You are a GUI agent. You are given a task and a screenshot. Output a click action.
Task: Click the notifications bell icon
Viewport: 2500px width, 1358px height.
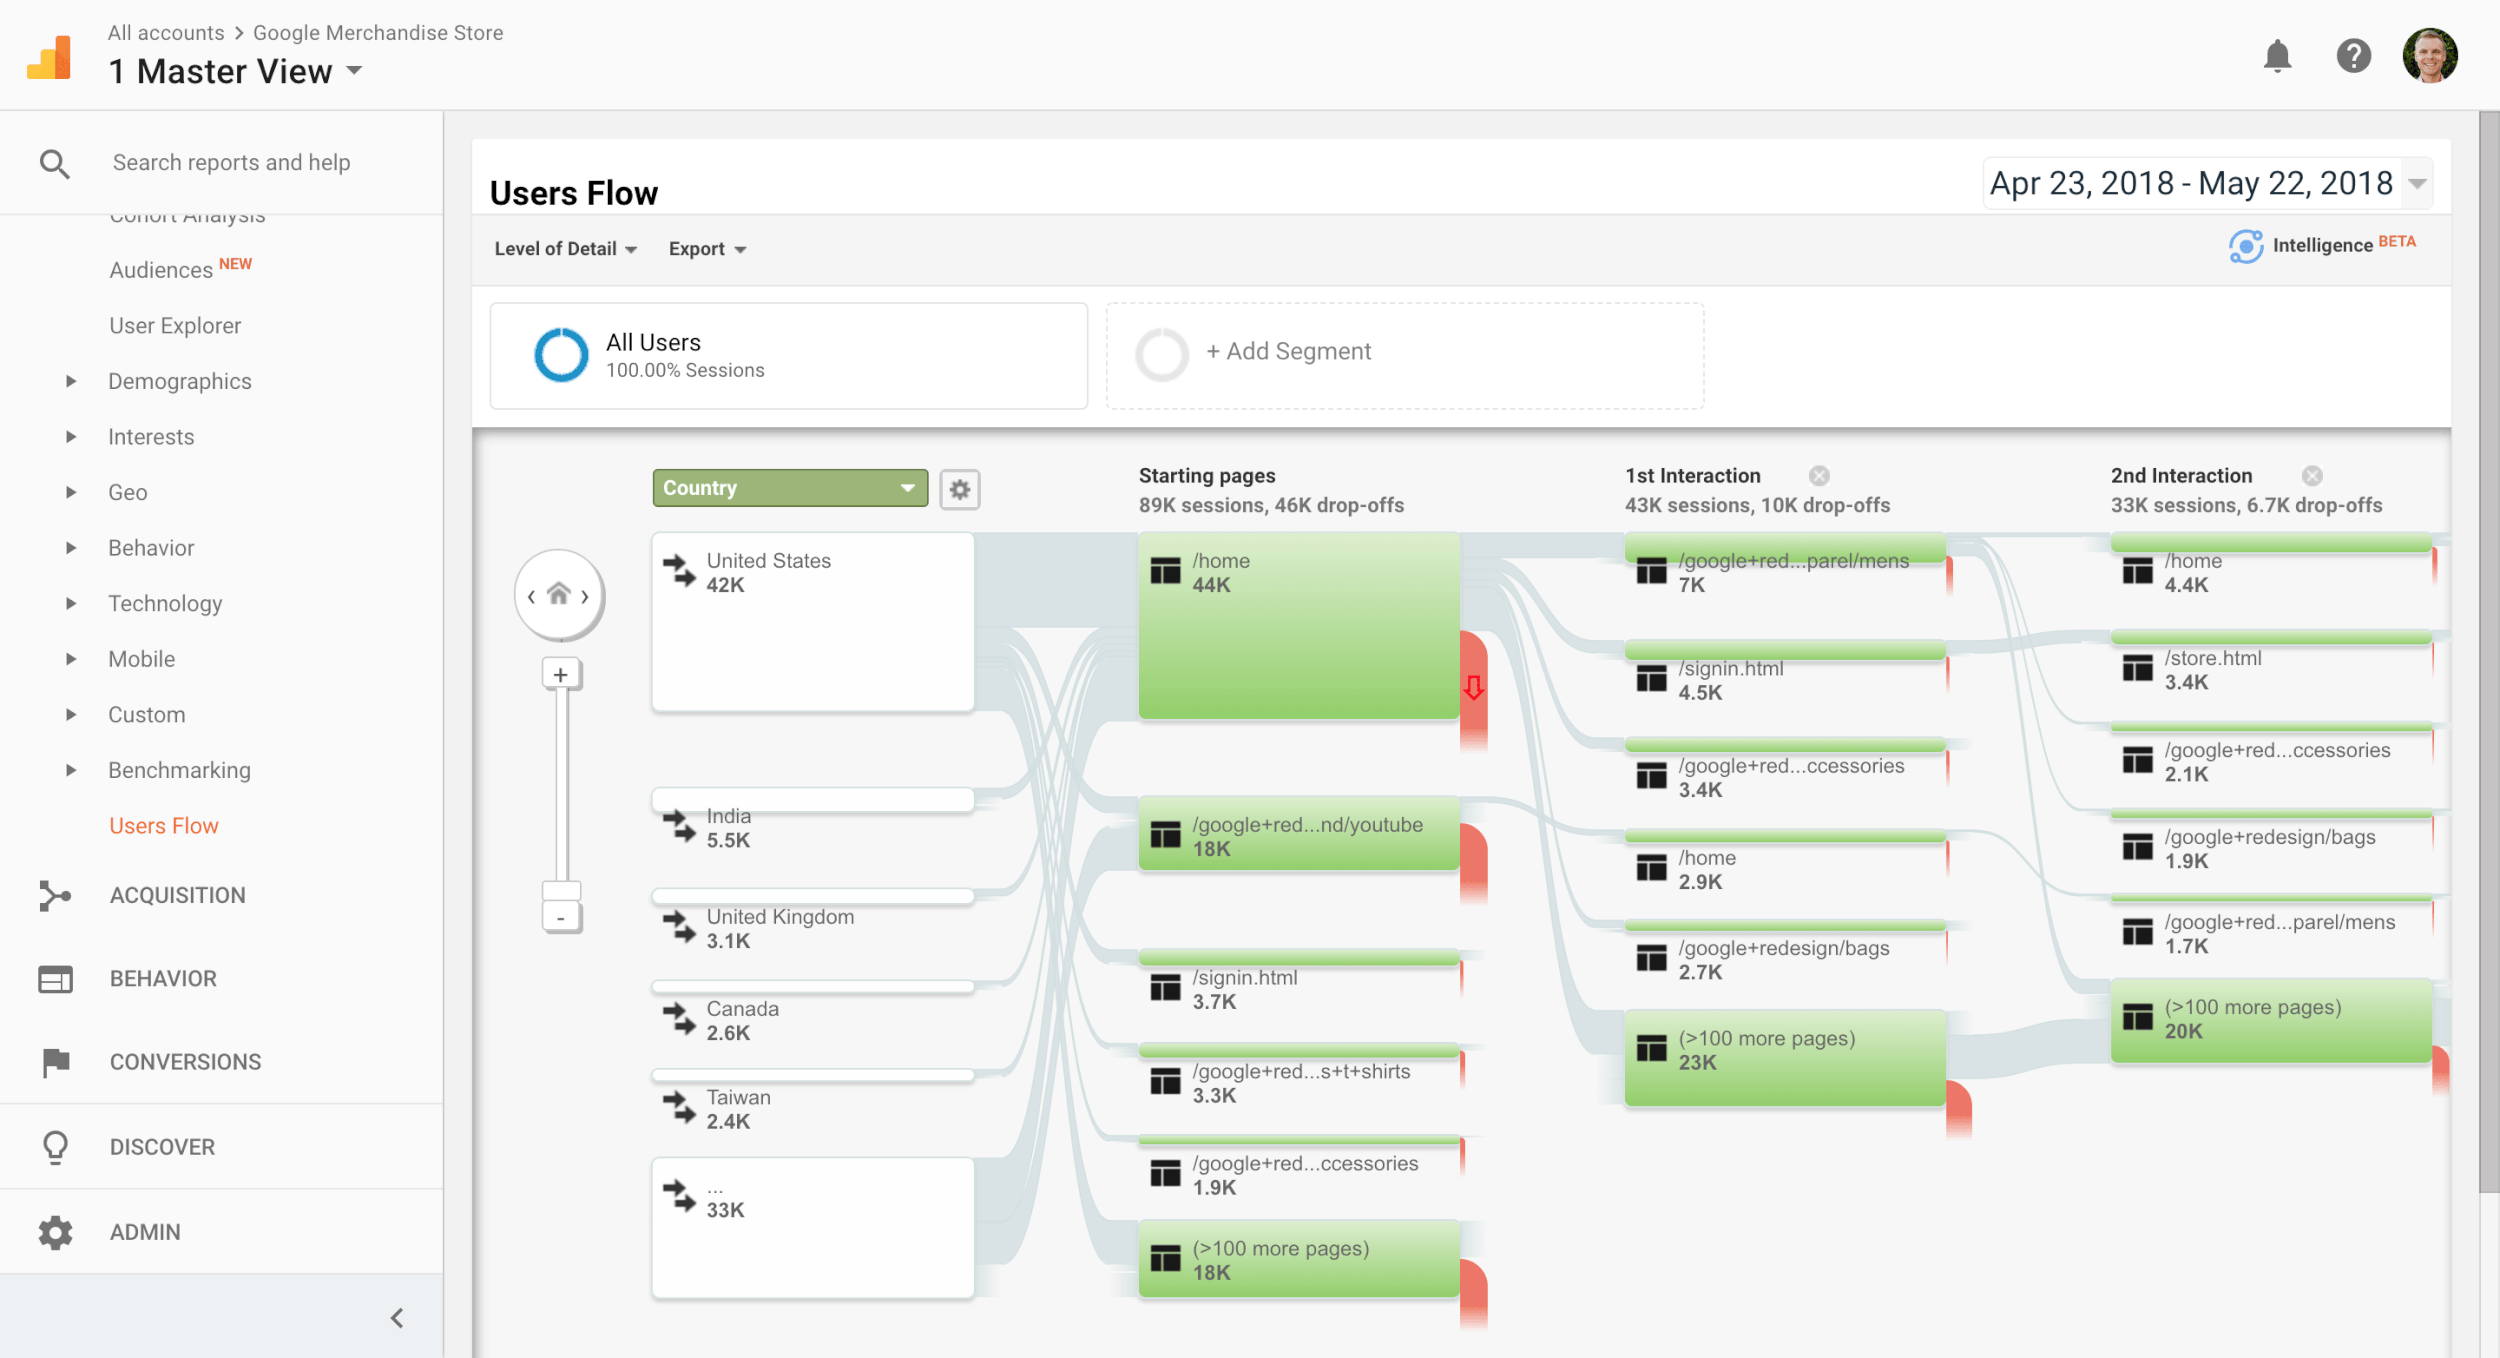[x=2279, y=56]
